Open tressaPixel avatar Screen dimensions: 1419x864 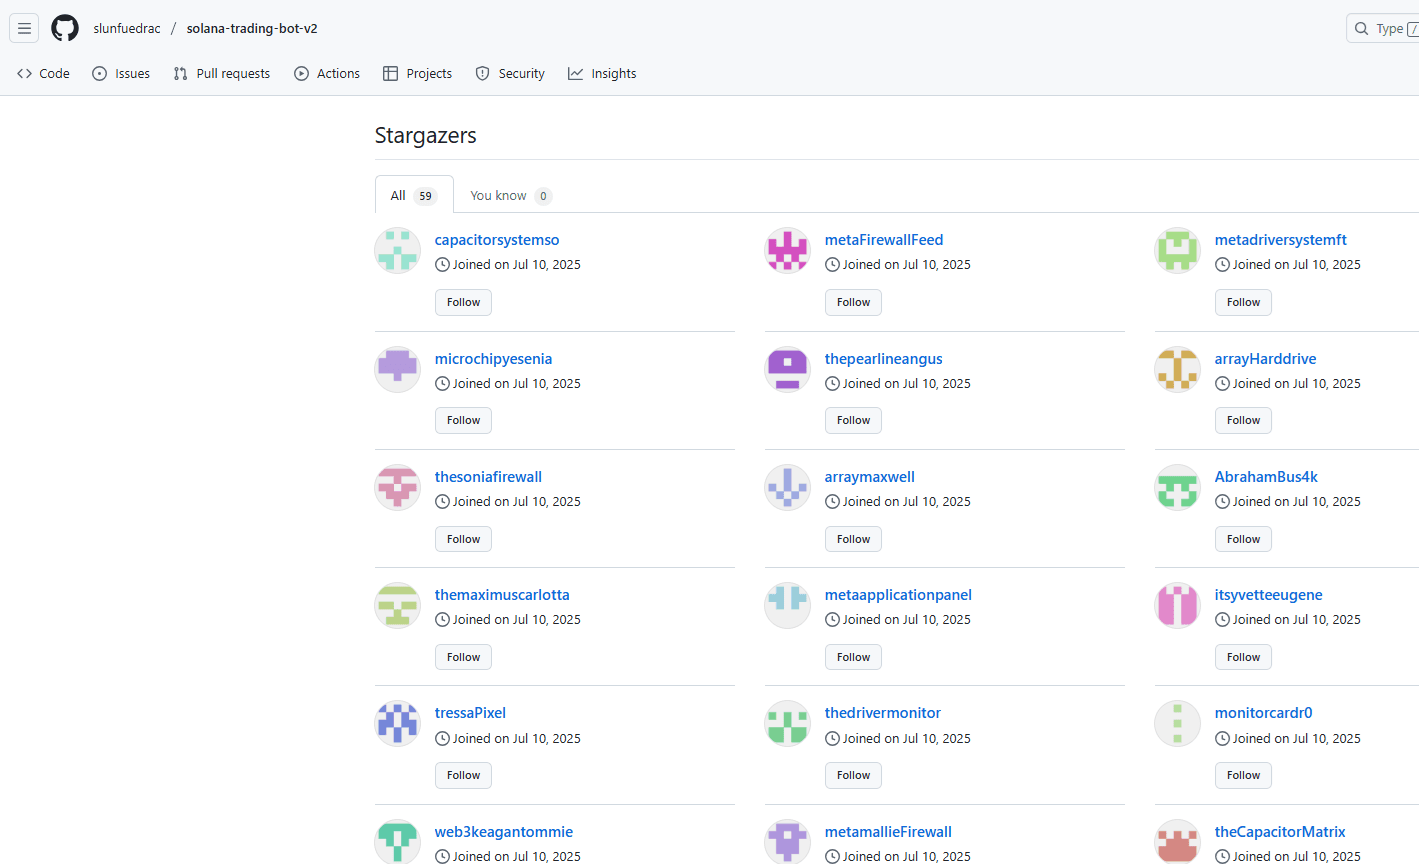tap(398, 723)
